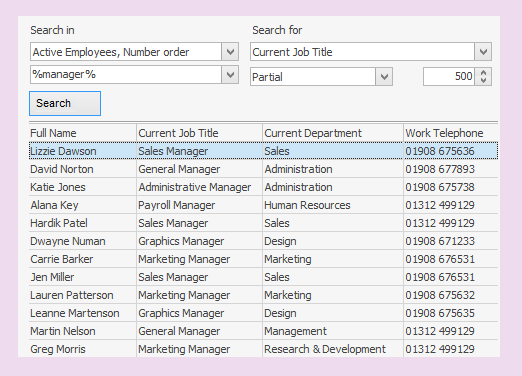Sort by the Work Telephone column header

(x=451, y=133)
